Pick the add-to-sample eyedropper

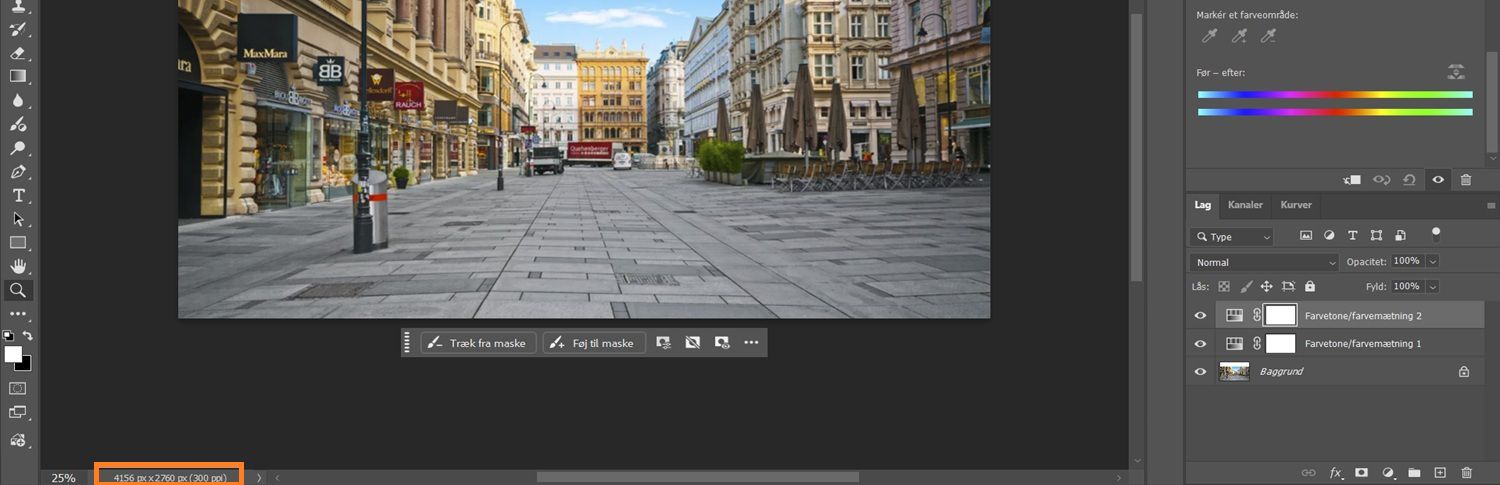click(x=1239, y=37)
